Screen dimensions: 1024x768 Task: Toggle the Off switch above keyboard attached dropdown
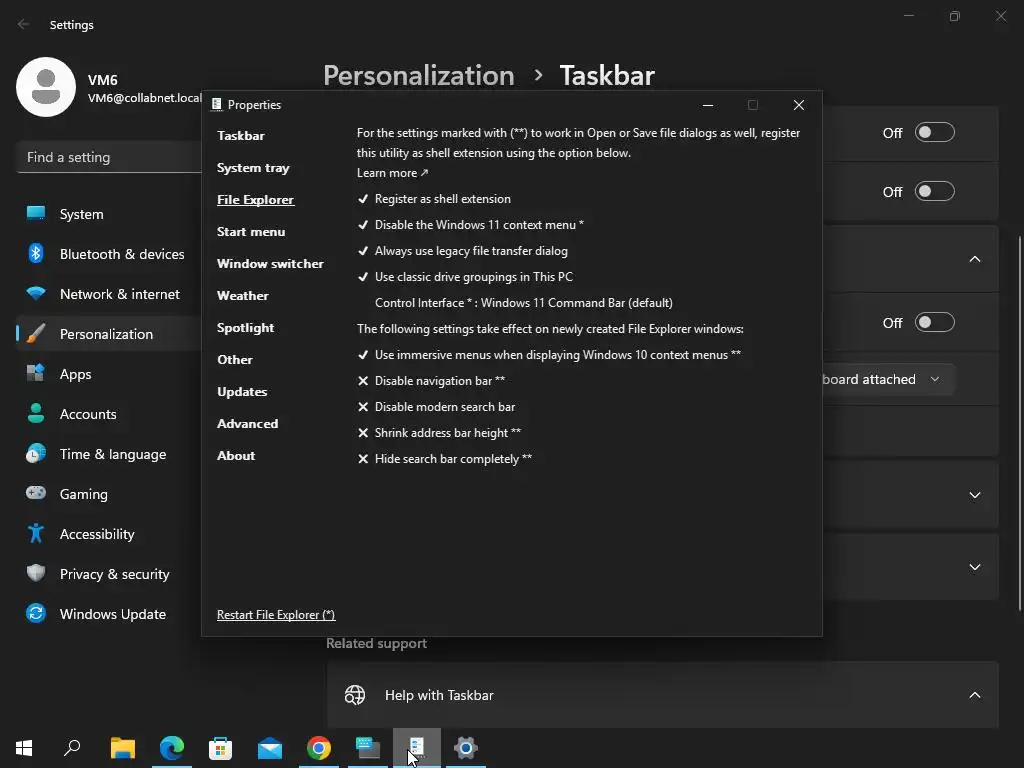point(935,323)
